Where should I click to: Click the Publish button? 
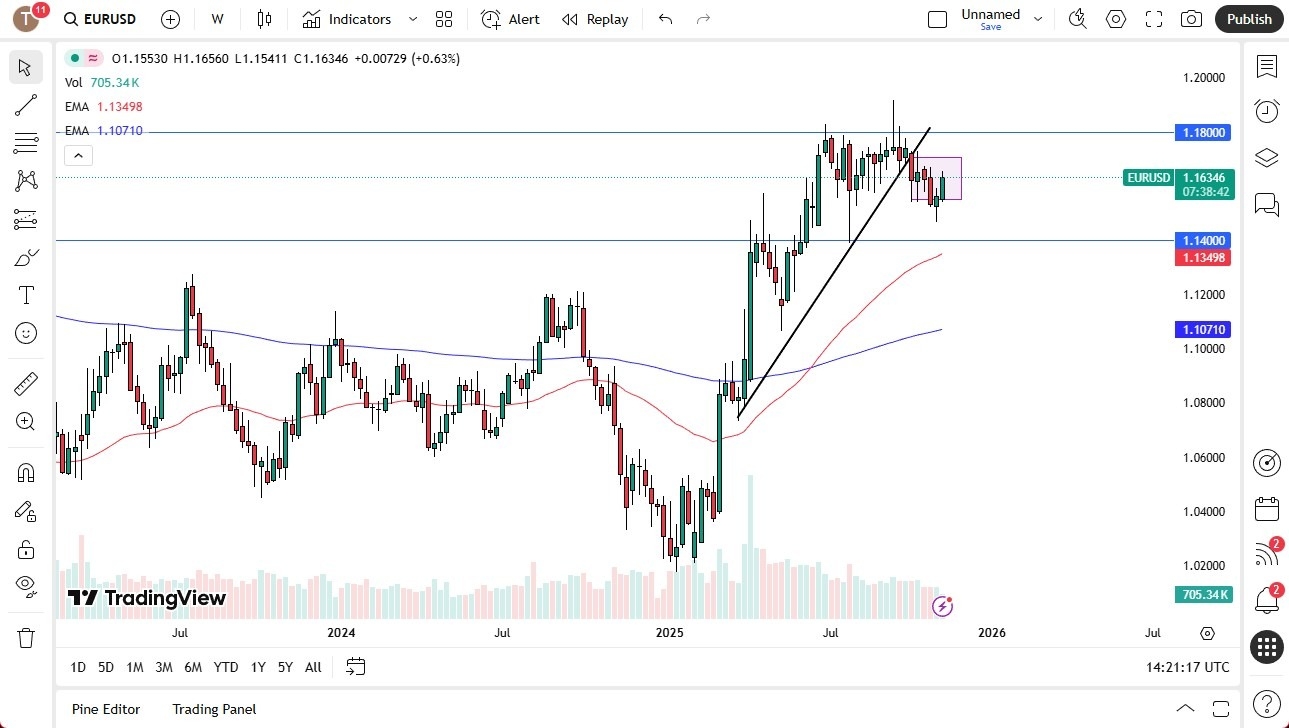(1248, 19)
